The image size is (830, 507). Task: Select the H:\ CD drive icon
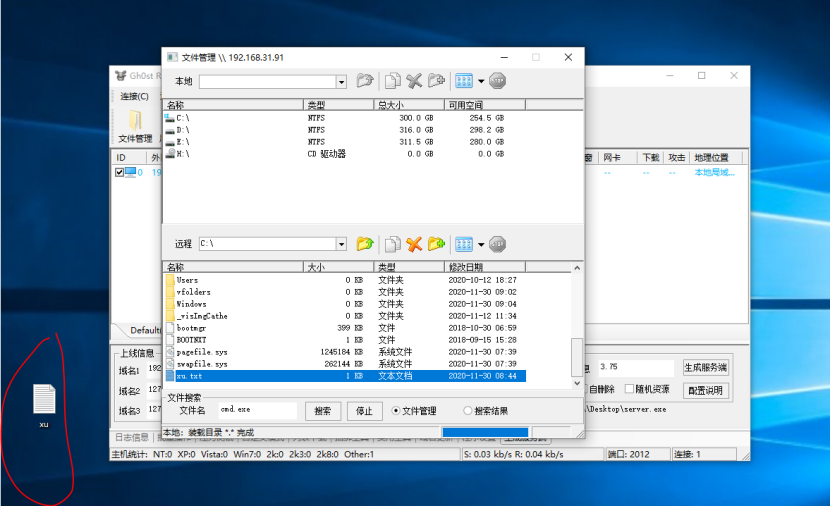pos(170,153)
